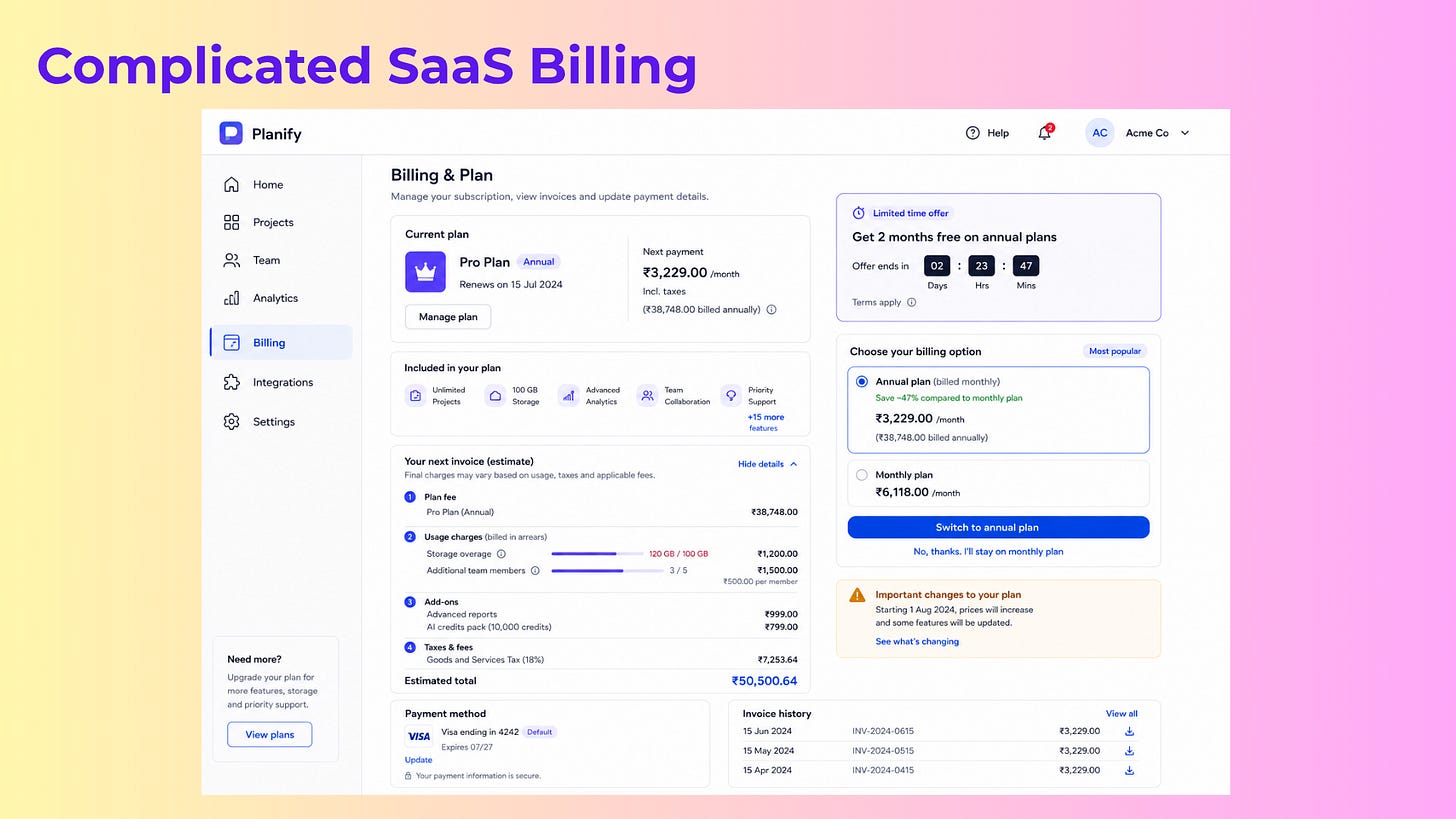
Task: Open Projects in sidebar
Action: 280,222
